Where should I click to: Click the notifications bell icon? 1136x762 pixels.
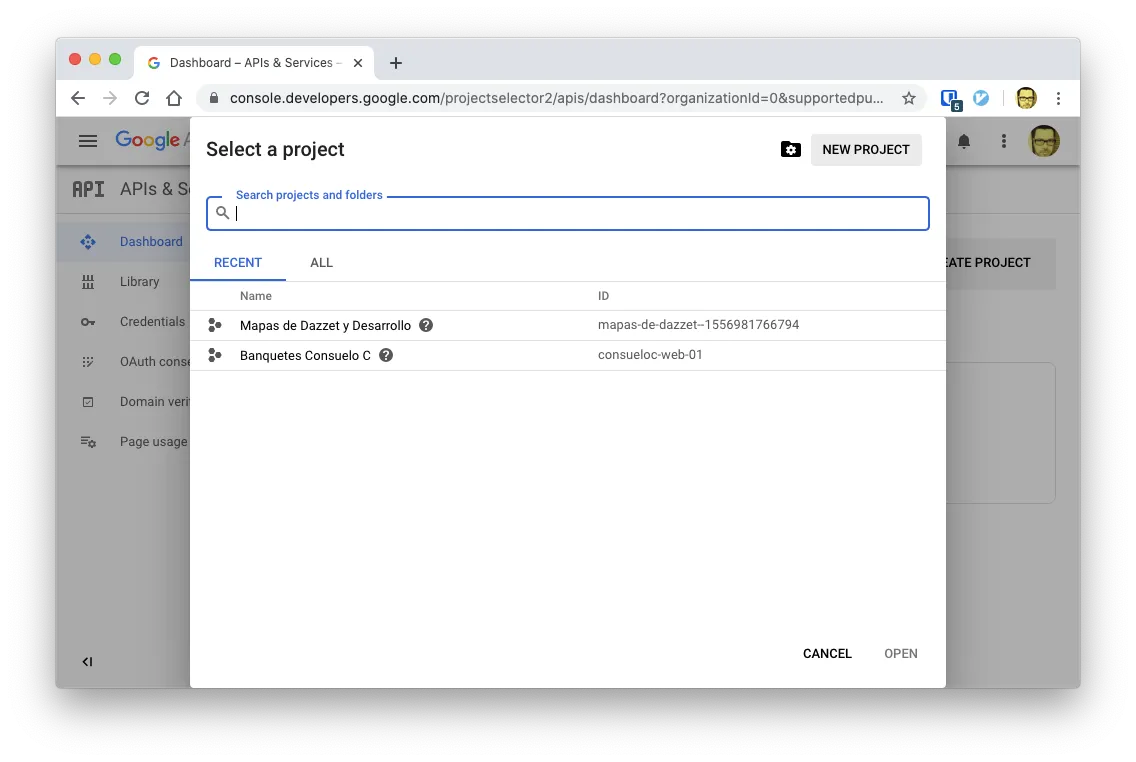tap(964, 141)
